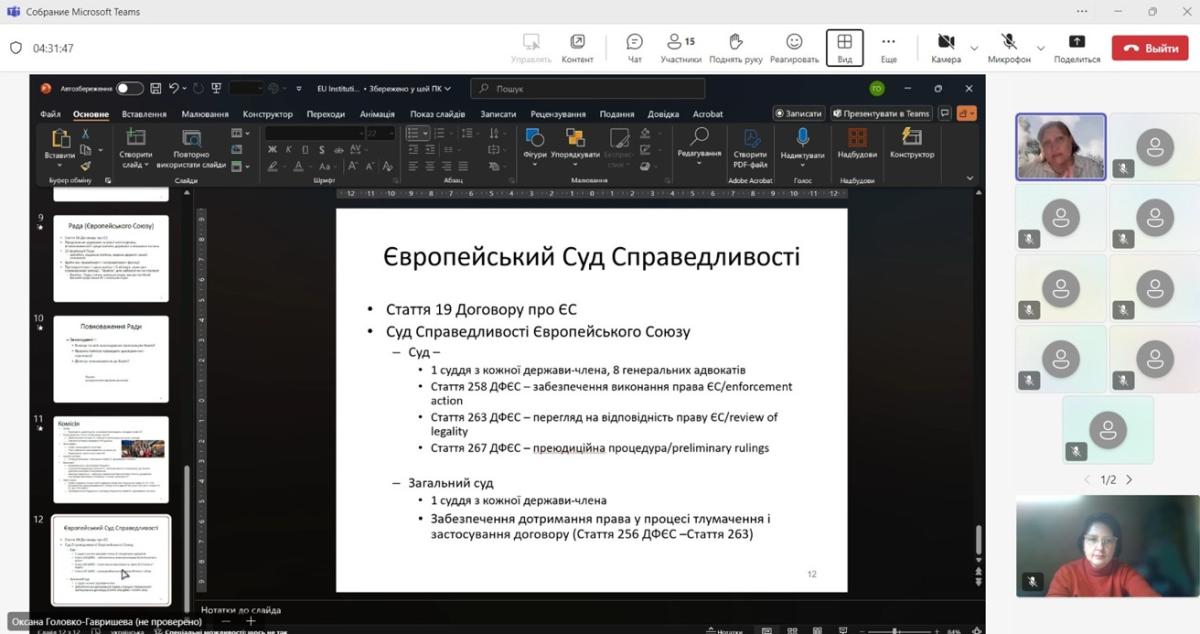Click the Share screen icon

pos(1076,47)
